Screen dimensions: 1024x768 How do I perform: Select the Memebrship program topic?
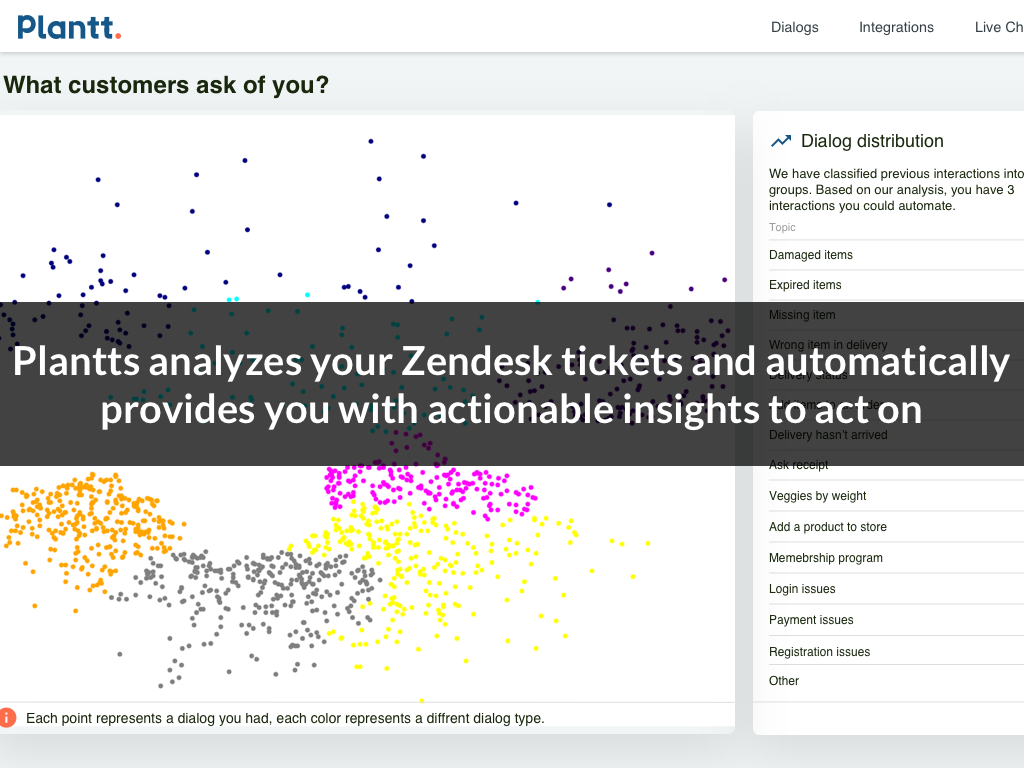(x=826, y=558)
